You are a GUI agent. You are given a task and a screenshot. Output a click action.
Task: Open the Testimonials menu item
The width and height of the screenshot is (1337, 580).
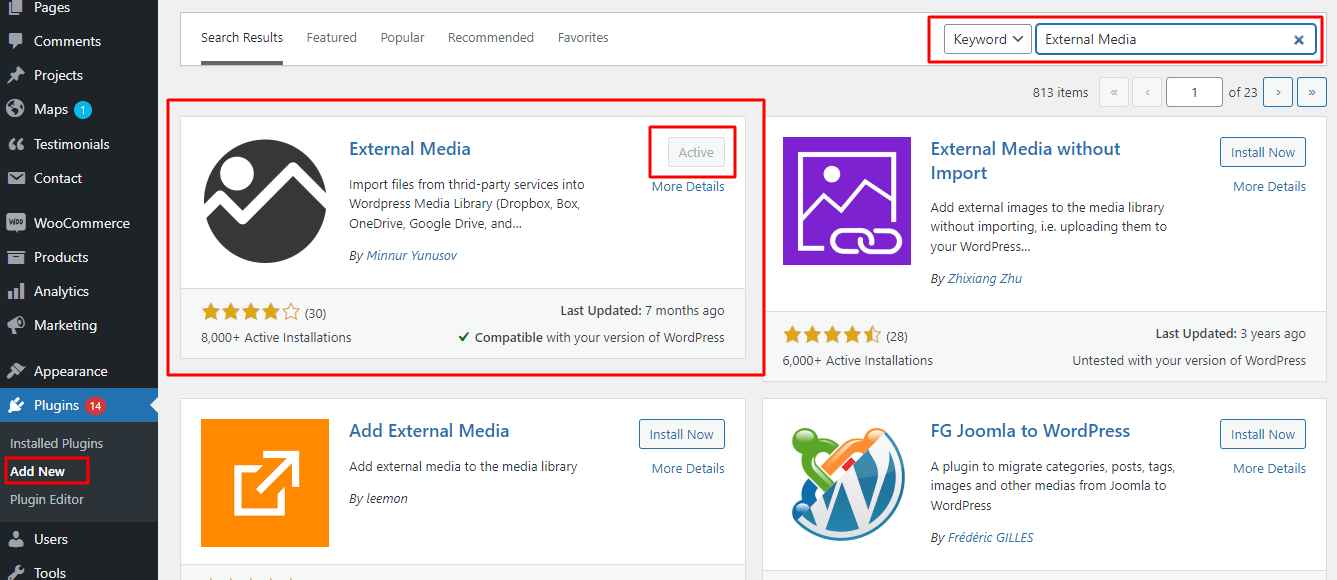coord(79,144)
